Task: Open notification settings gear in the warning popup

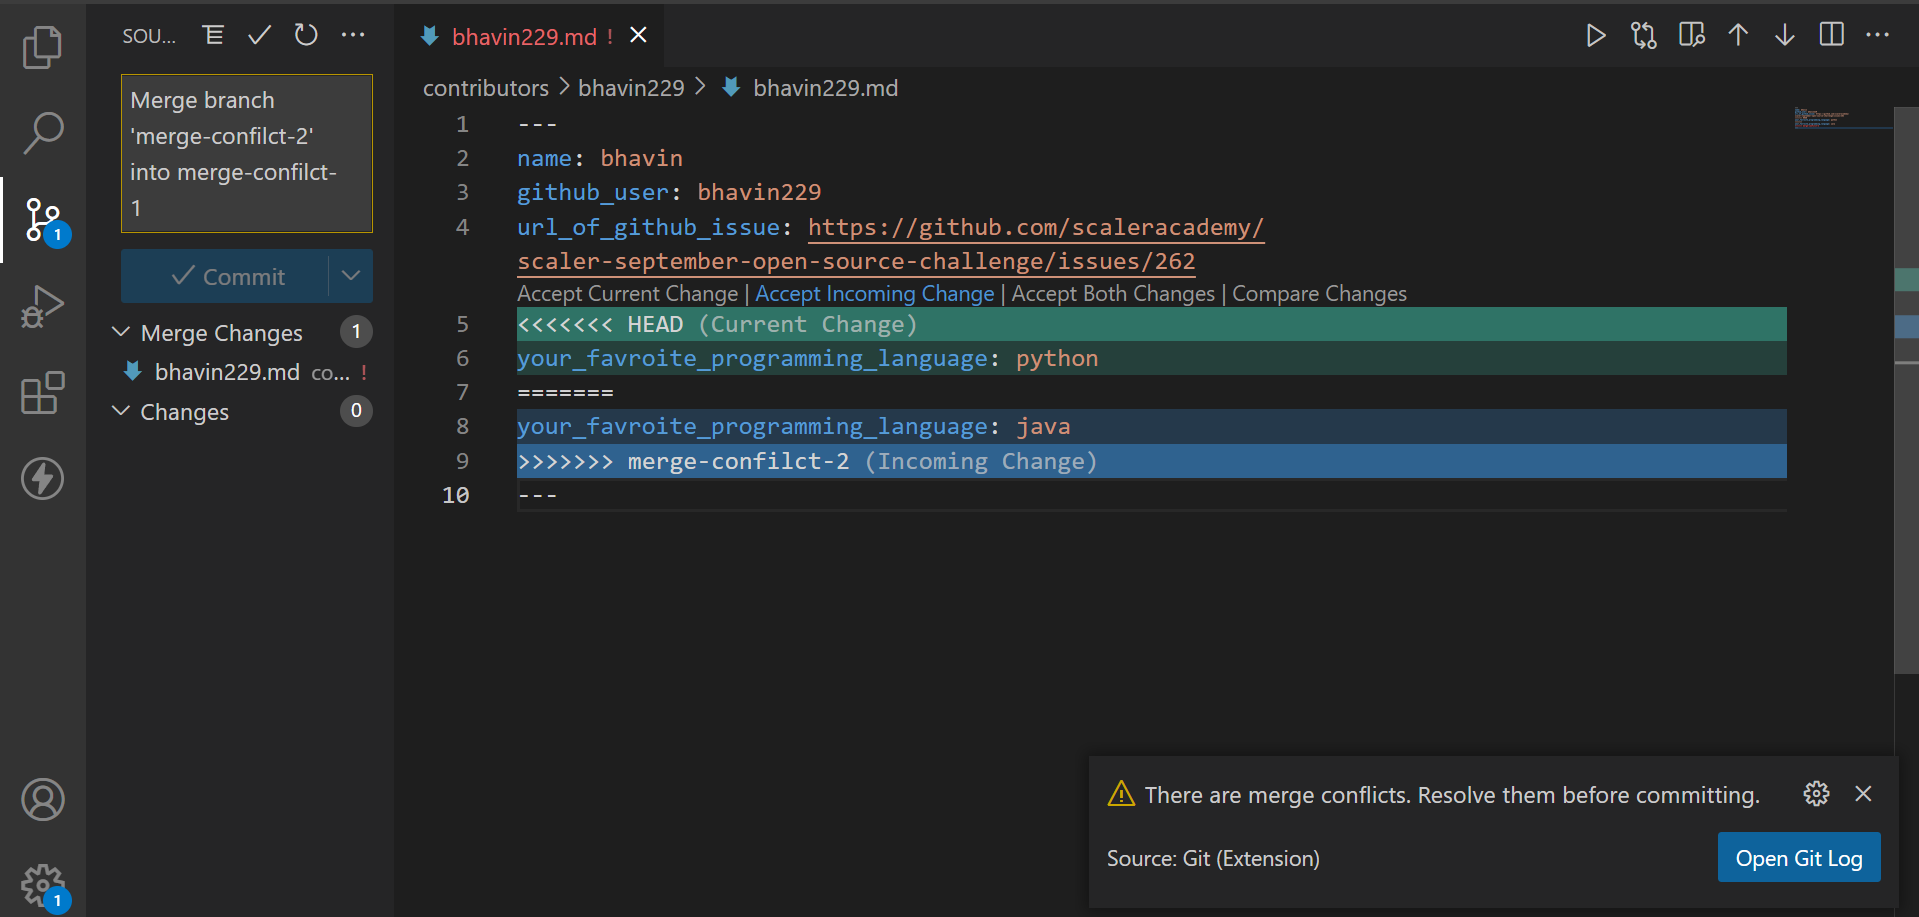Action: point(1817,794)
